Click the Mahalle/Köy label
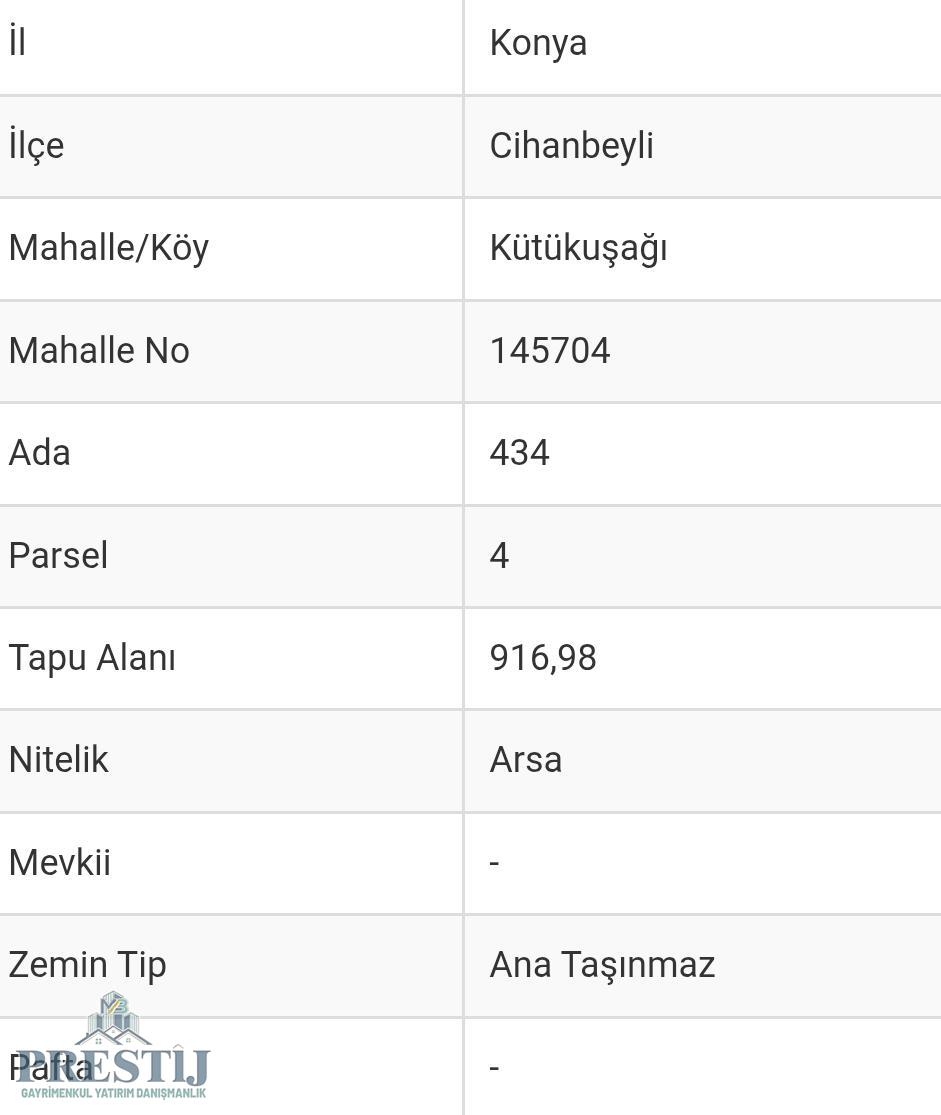The image size is (941, 1115). [x=109, y=250]
